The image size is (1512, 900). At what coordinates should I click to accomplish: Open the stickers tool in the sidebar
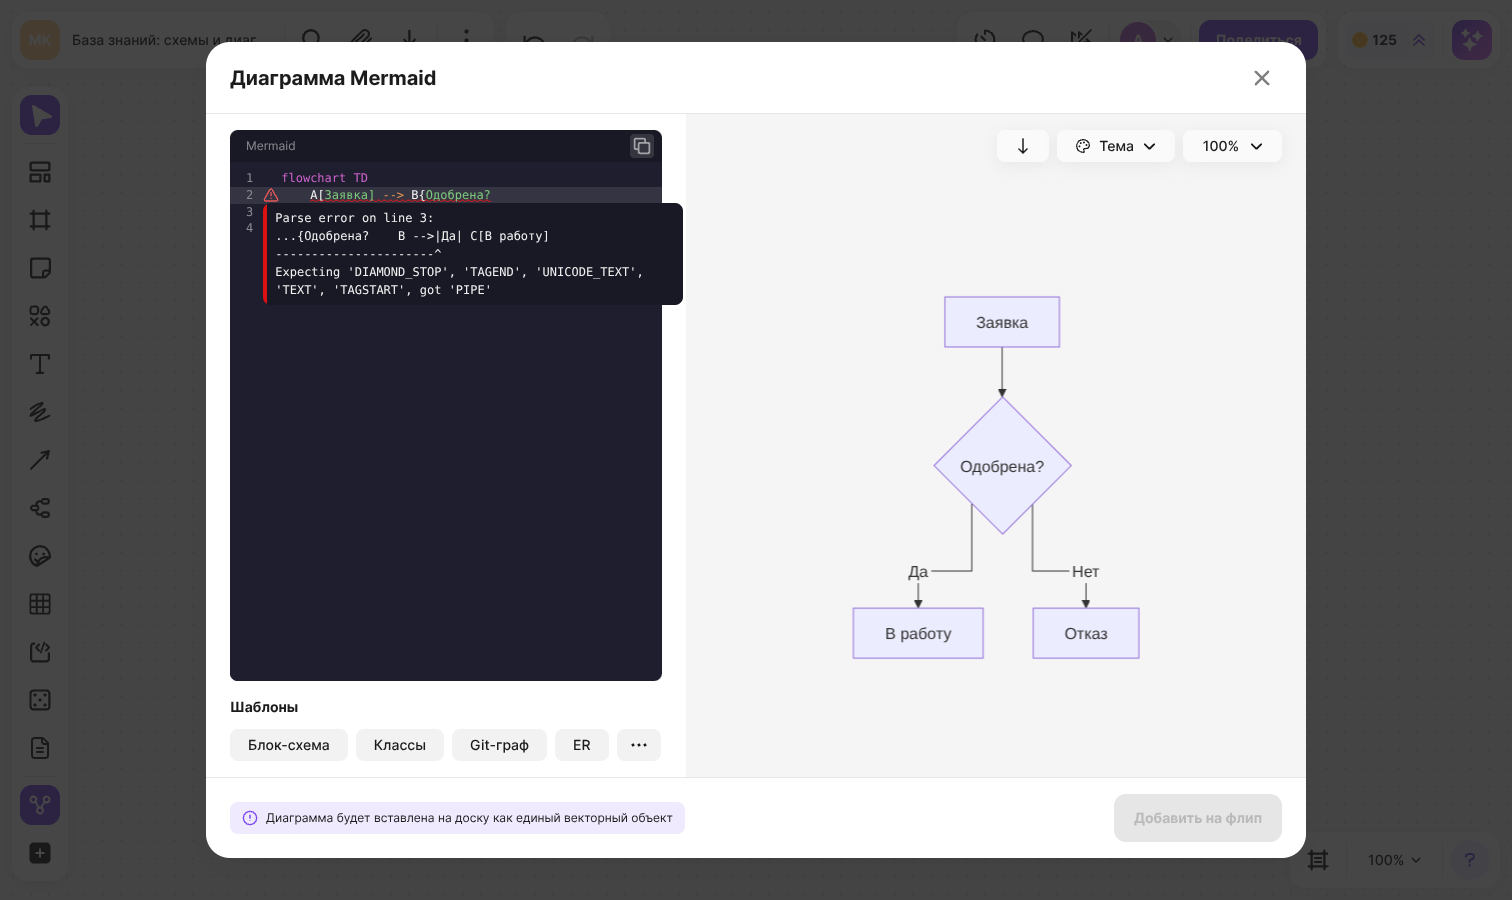(40, 556)
